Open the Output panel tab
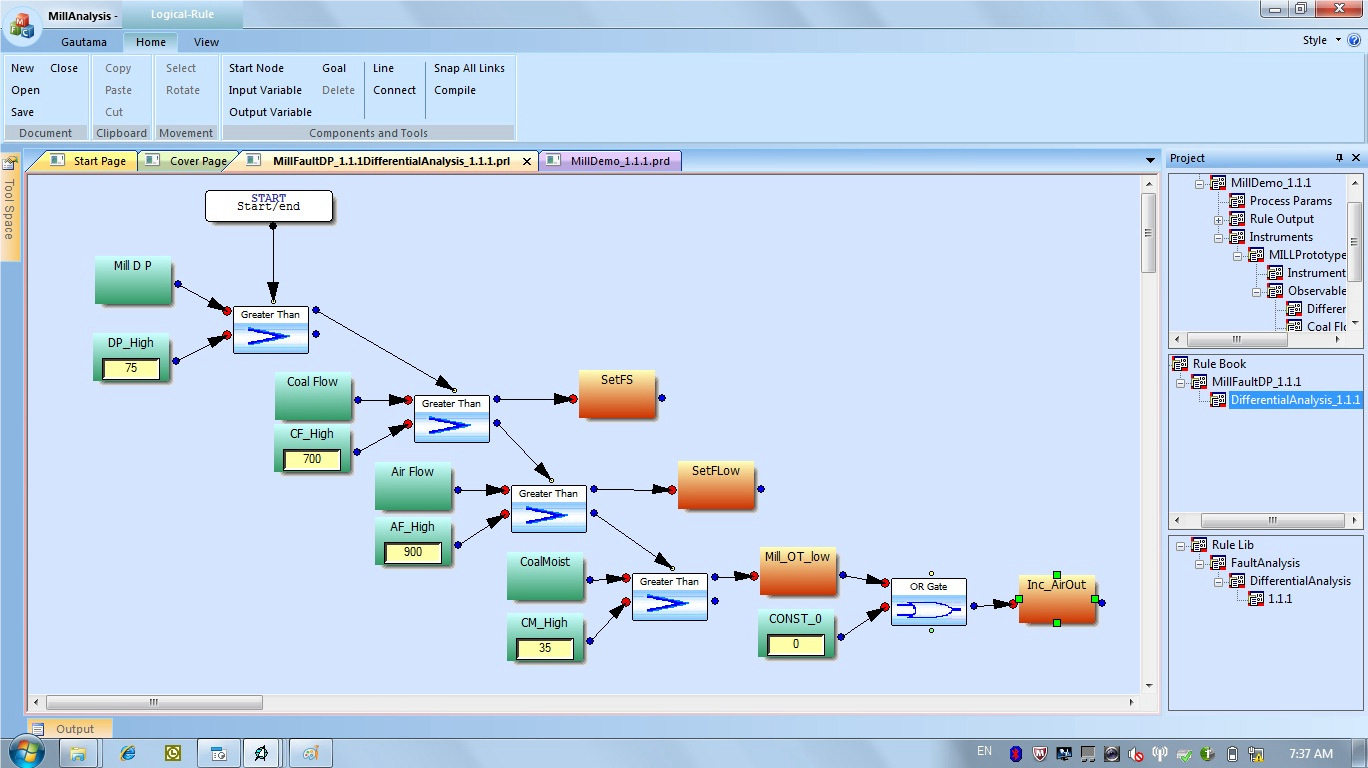Viewport: 1368px width, 768px height. (x=69, y=729)
